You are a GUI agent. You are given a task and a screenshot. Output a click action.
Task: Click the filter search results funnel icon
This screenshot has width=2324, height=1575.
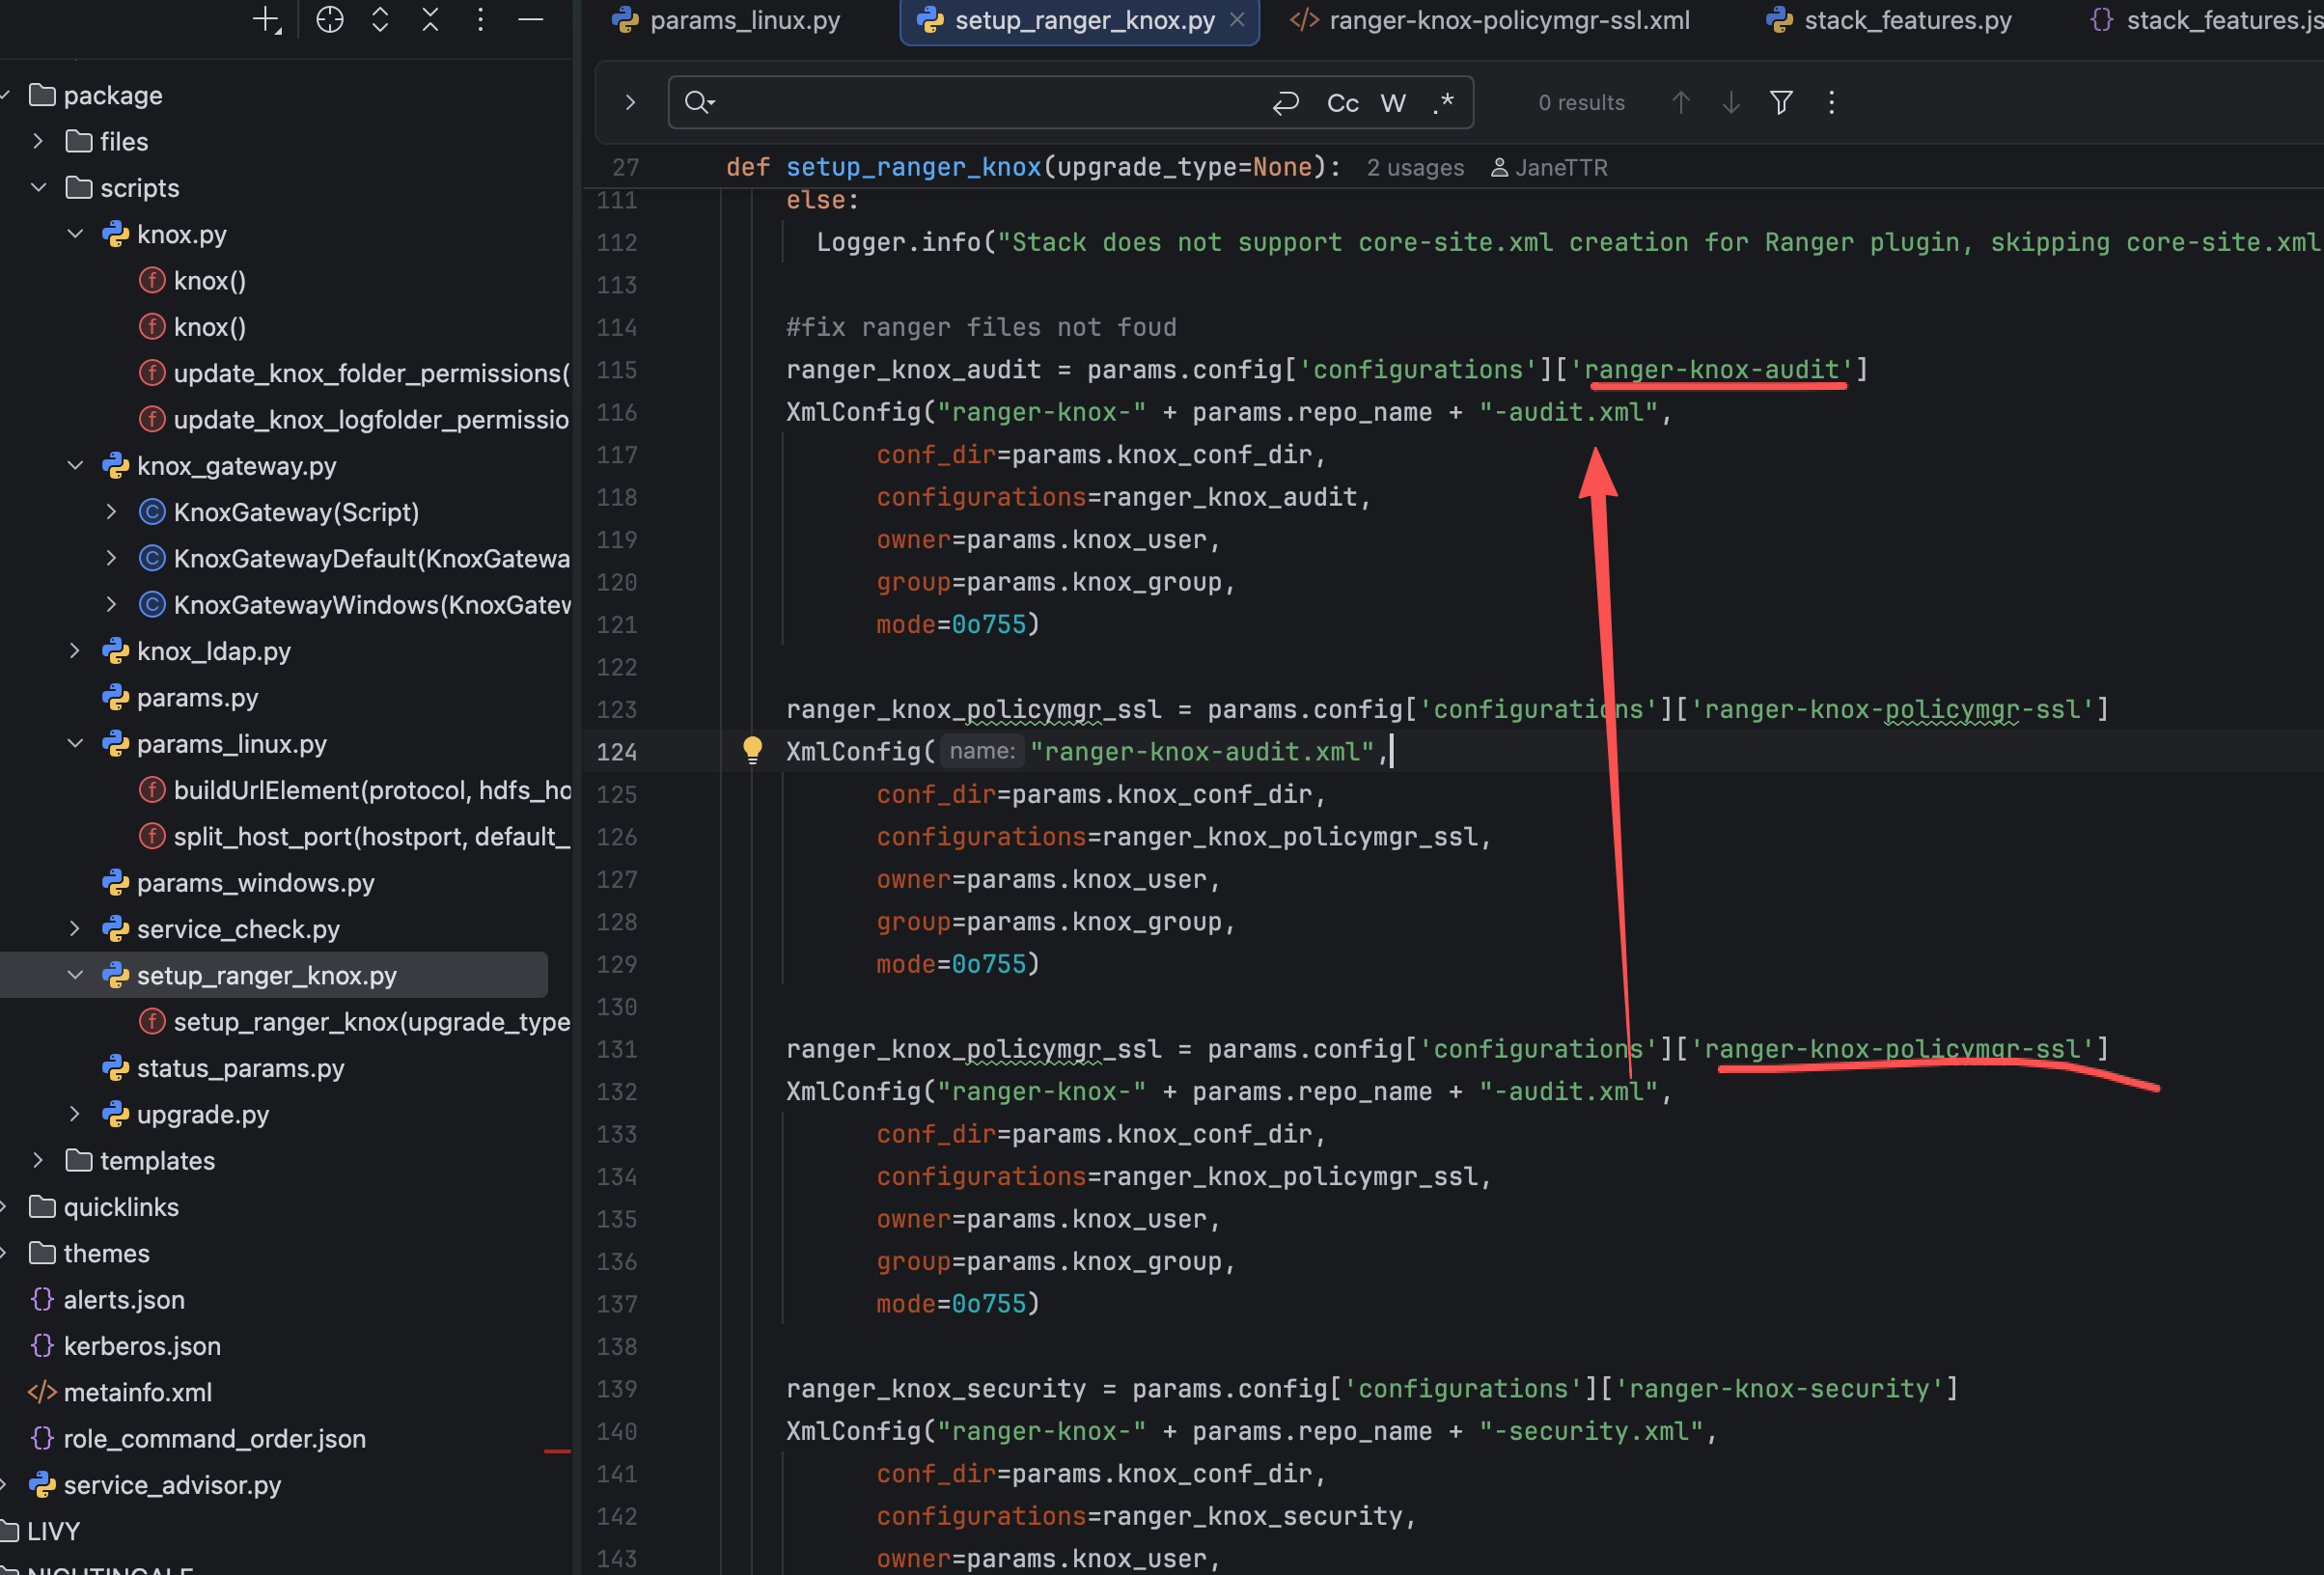click(1780, 102)
